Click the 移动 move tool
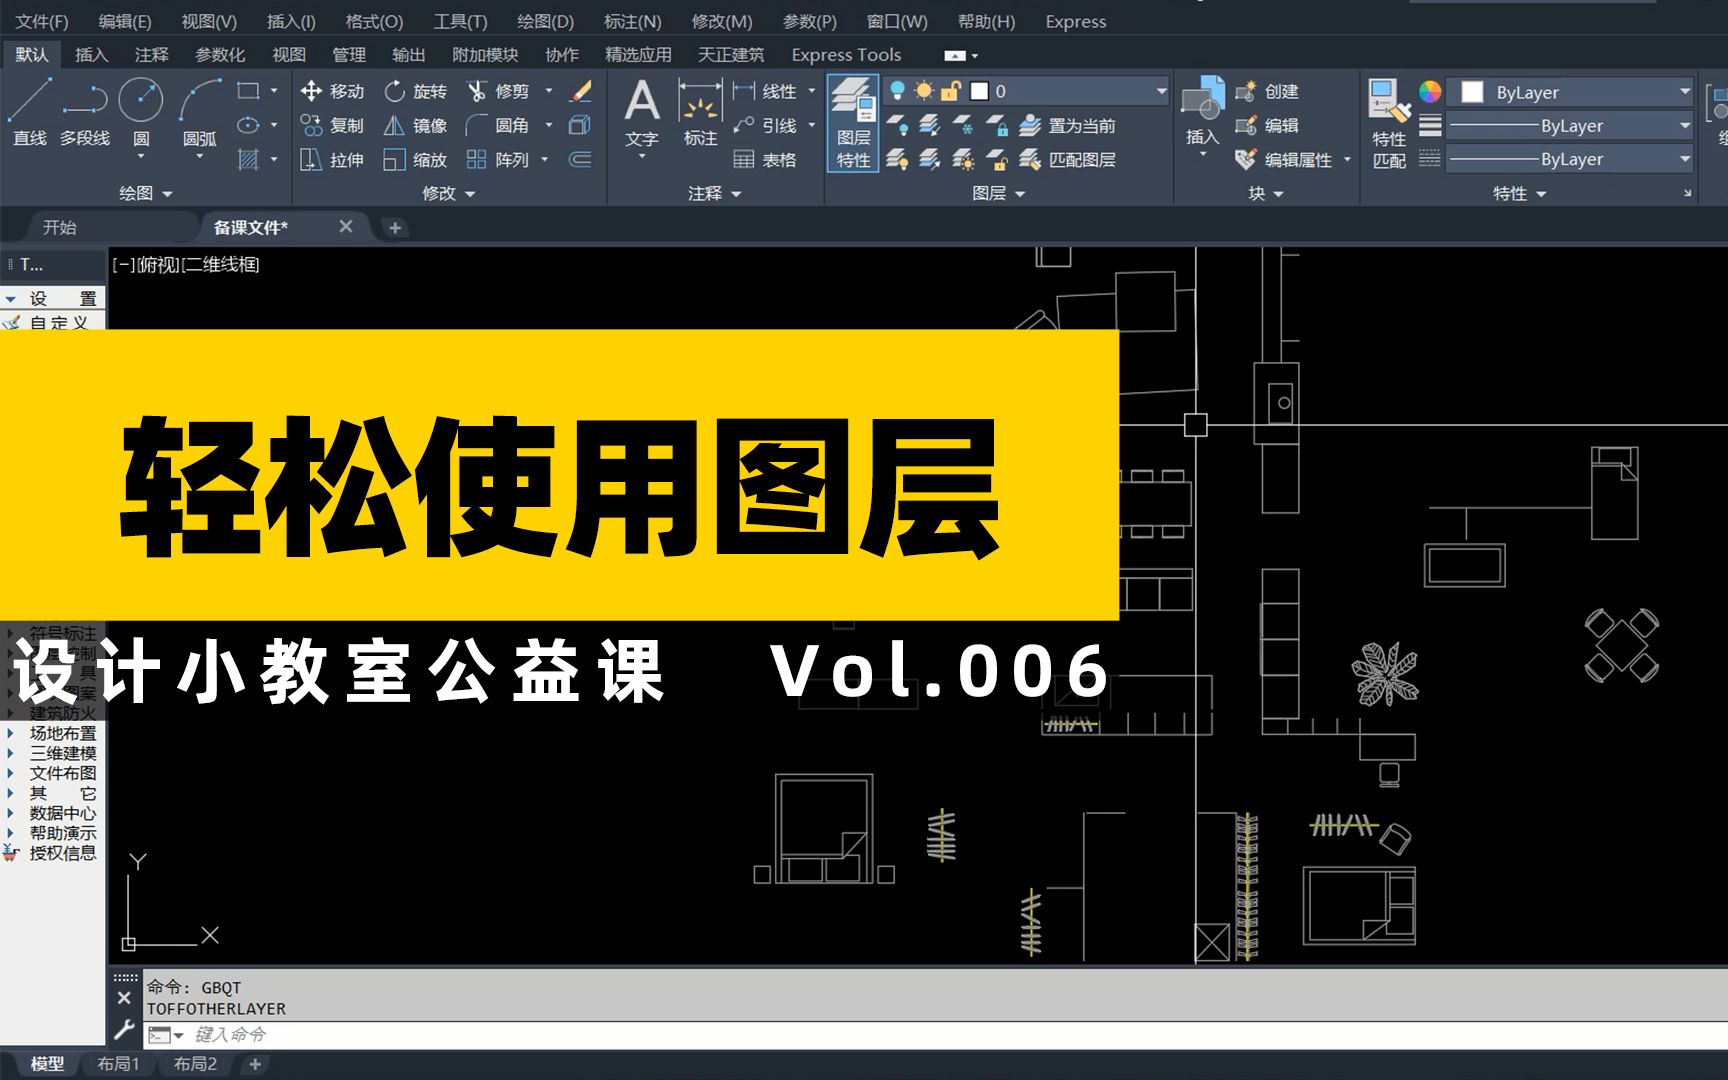The image size is (1728, 1080). pyautogui.click(x=332, y=91)
